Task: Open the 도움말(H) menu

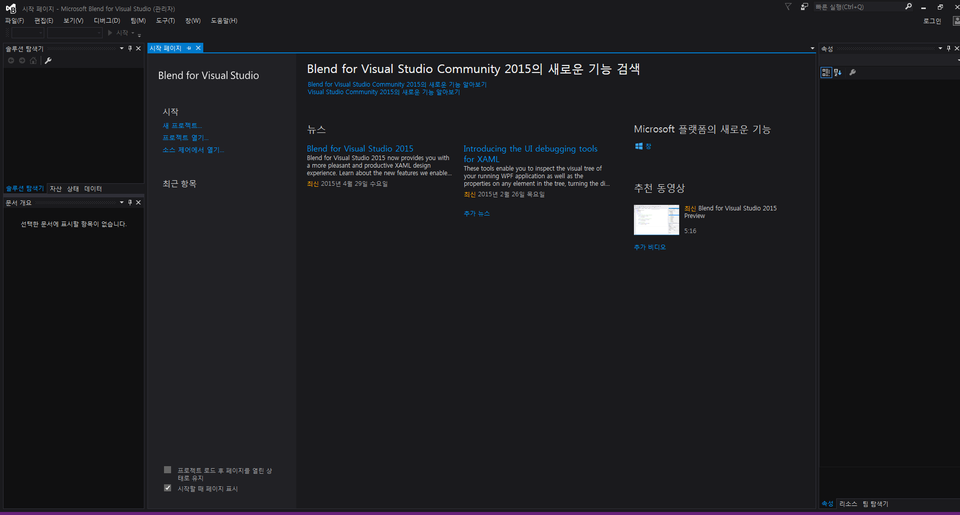Action: point(224,21)
